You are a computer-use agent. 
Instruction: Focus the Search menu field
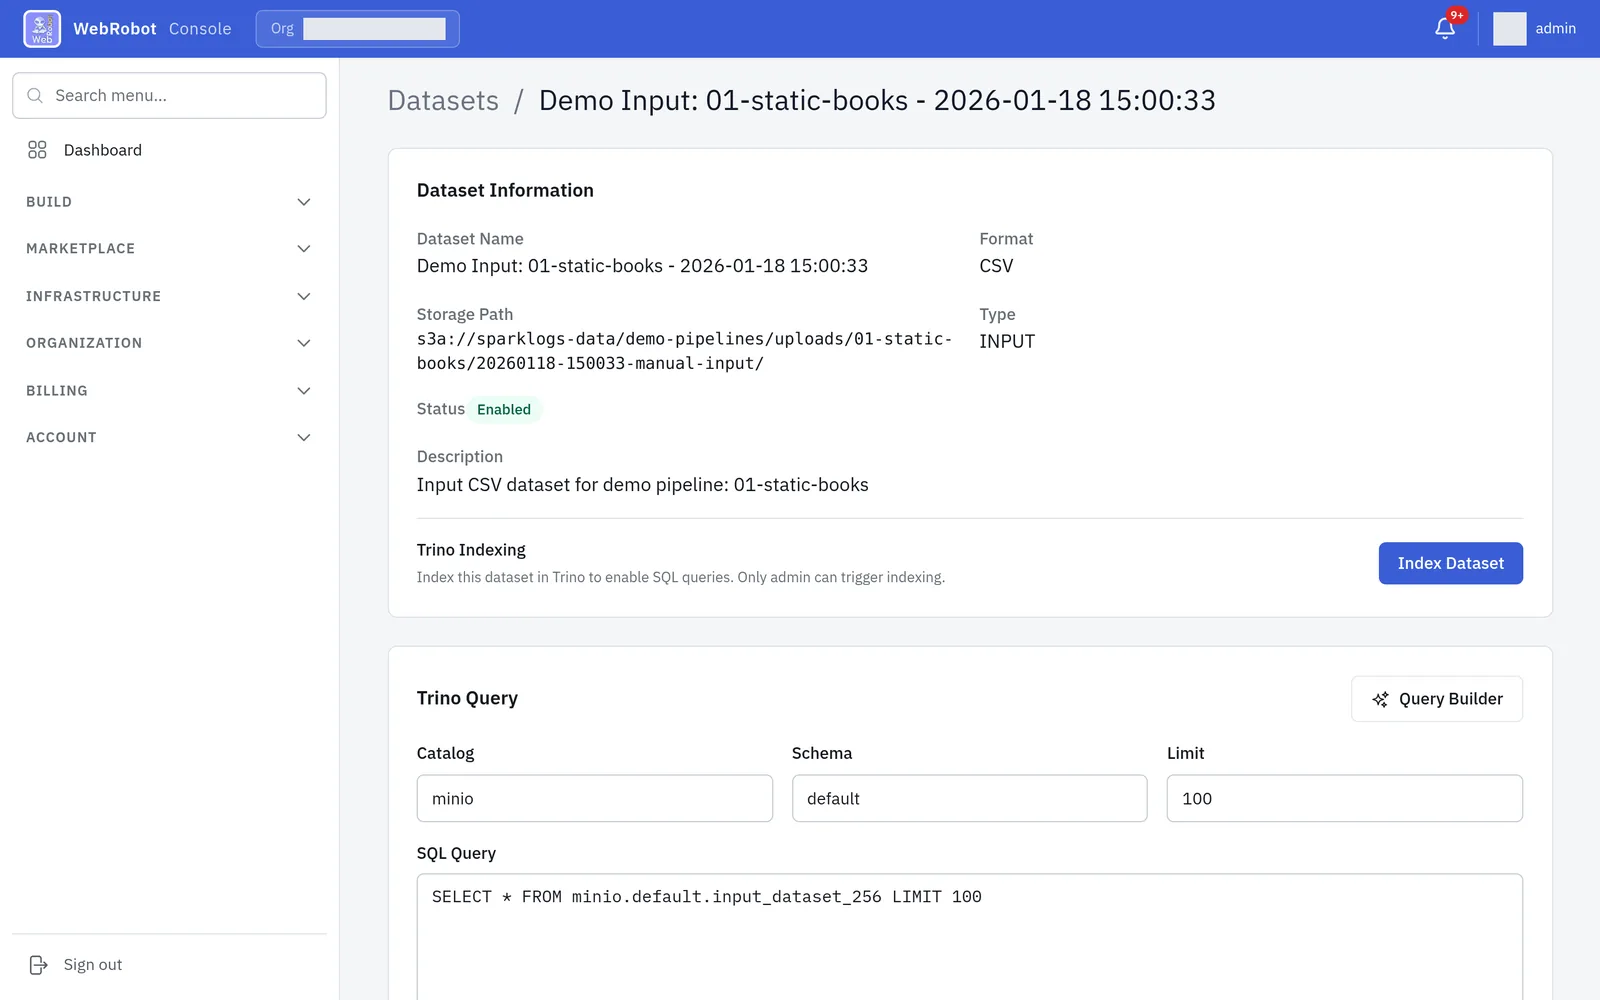click(169, 96)
